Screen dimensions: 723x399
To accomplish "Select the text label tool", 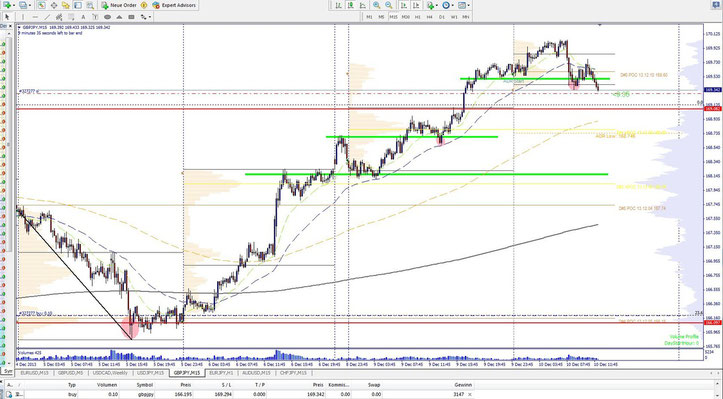I will click(95, 17).
